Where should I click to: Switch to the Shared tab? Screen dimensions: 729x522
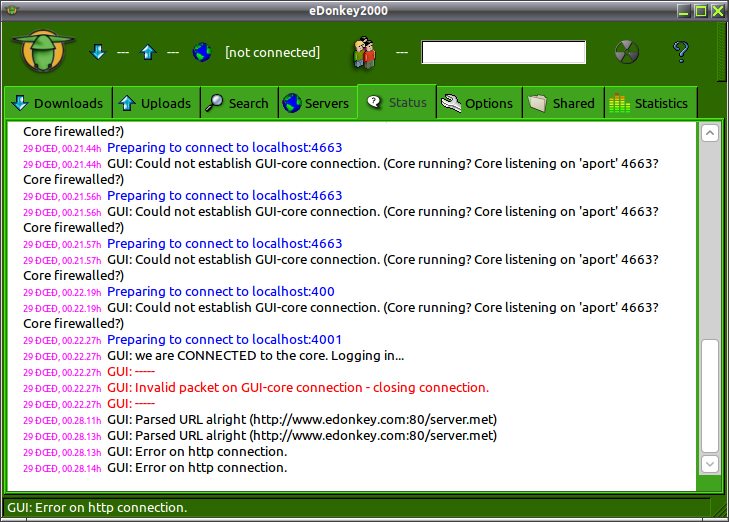point(563,103)
